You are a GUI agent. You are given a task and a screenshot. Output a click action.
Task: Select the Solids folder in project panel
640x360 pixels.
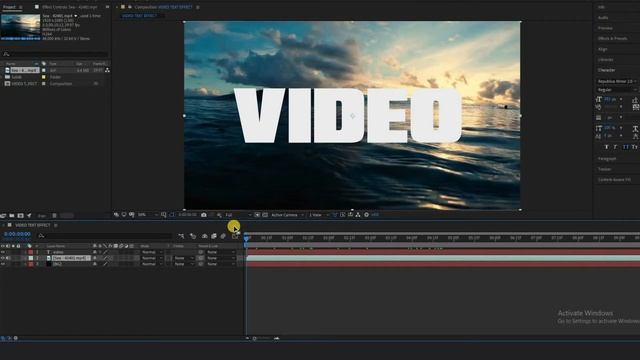pyautogui.click(x=16, y=77)
